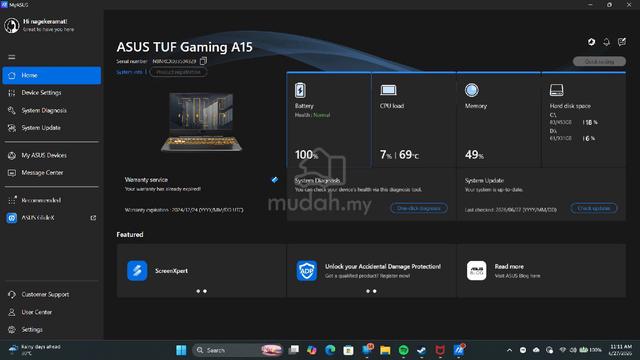Open the weather widget on taskbar
The height and width of the screenshot is (360, 640).
click(35, 350)
